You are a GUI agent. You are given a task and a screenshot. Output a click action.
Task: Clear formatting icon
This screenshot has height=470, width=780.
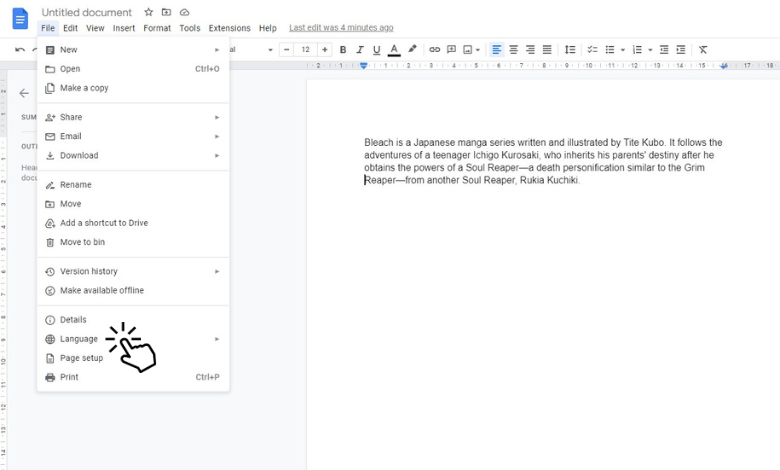pos(702,50)
